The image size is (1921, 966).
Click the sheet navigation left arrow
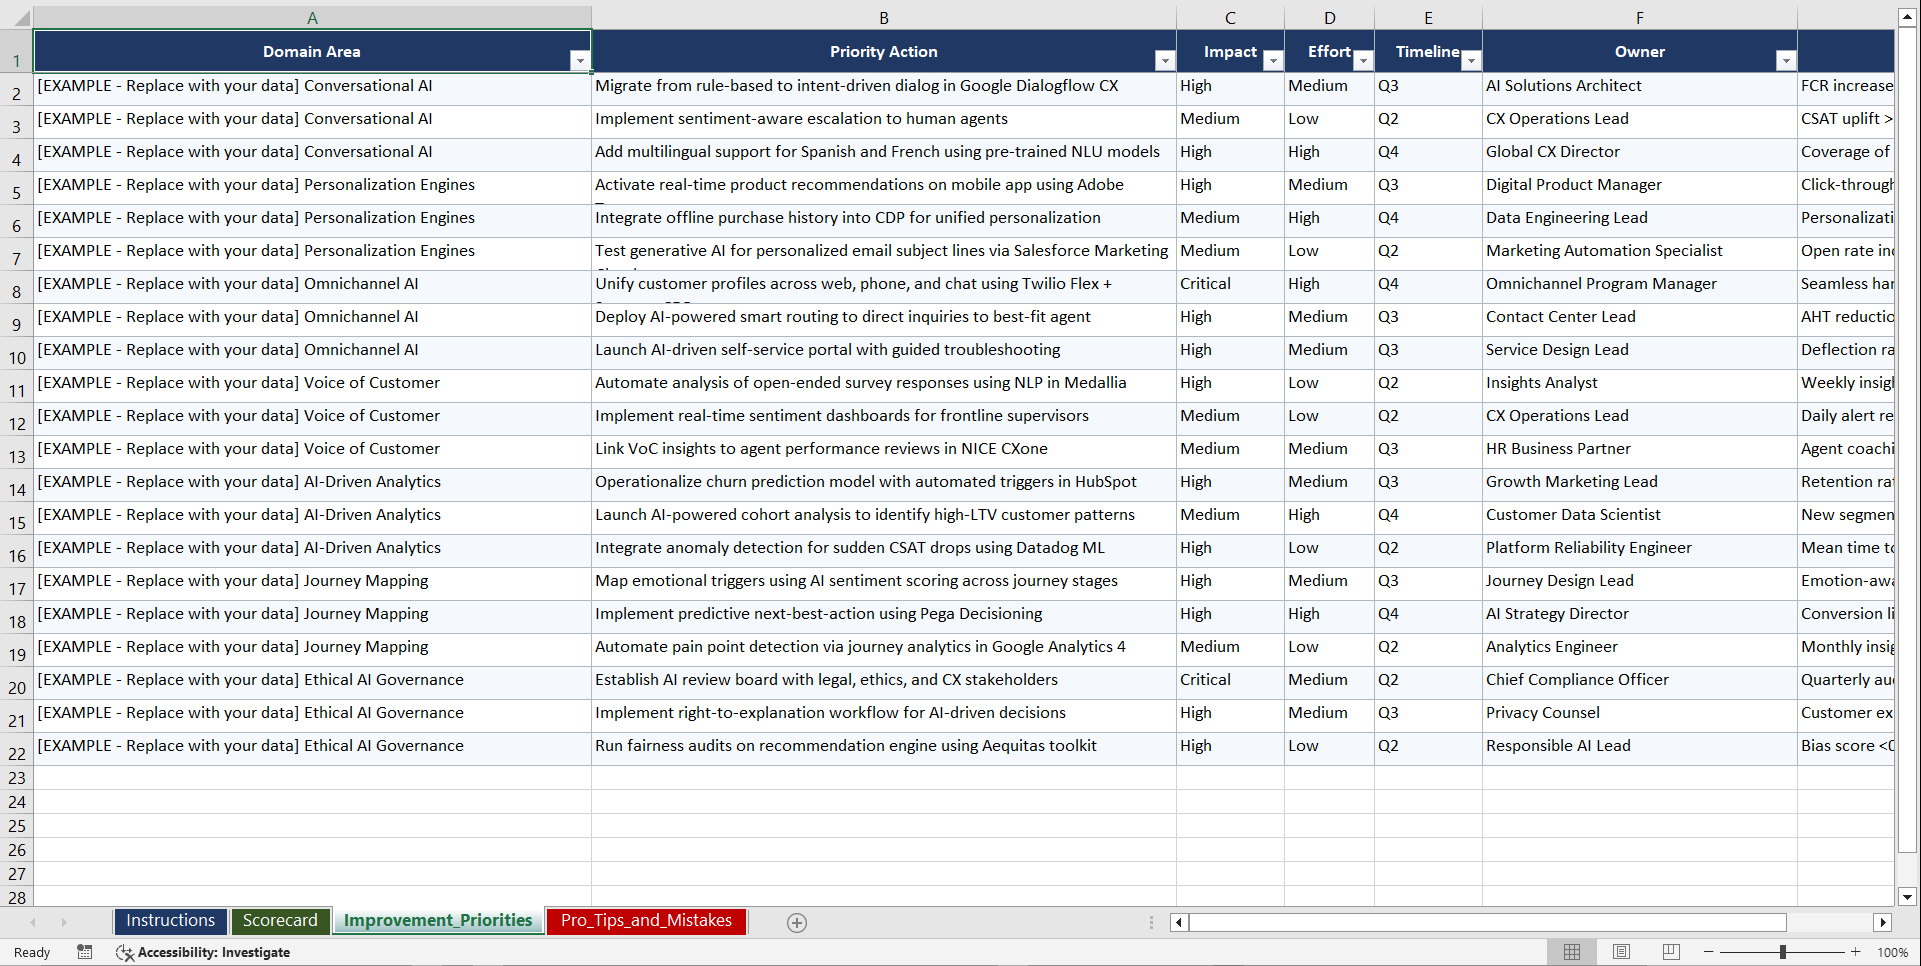point(33,922)
